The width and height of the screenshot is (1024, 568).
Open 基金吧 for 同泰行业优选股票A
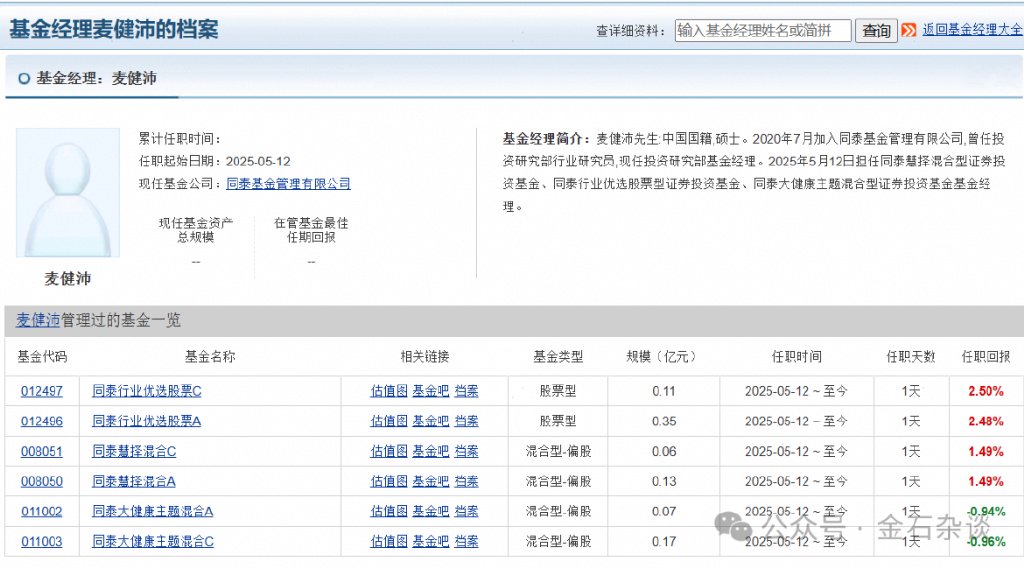(431, 421)
